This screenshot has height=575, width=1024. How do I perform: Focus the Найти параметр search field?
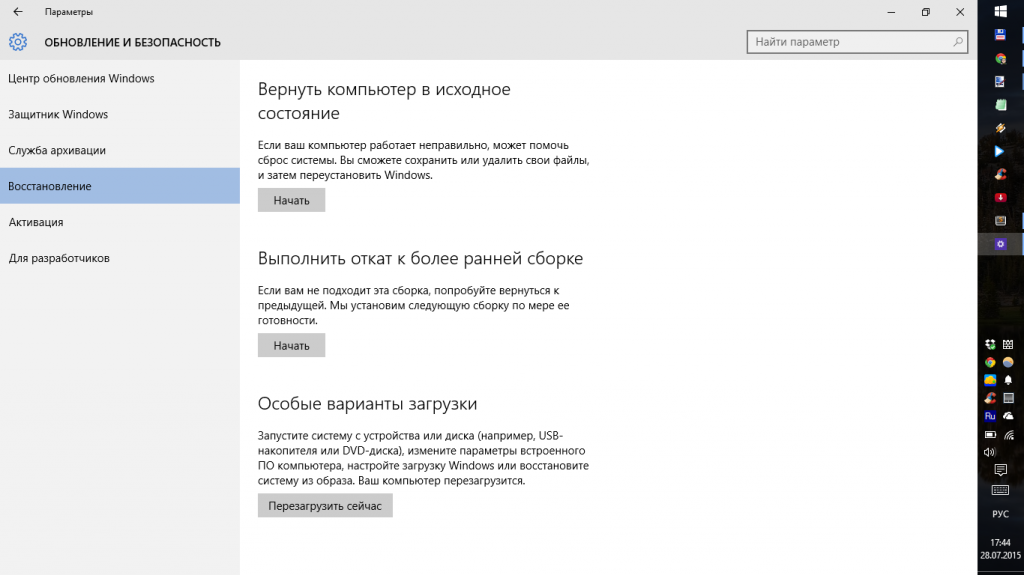pos(857,42)
